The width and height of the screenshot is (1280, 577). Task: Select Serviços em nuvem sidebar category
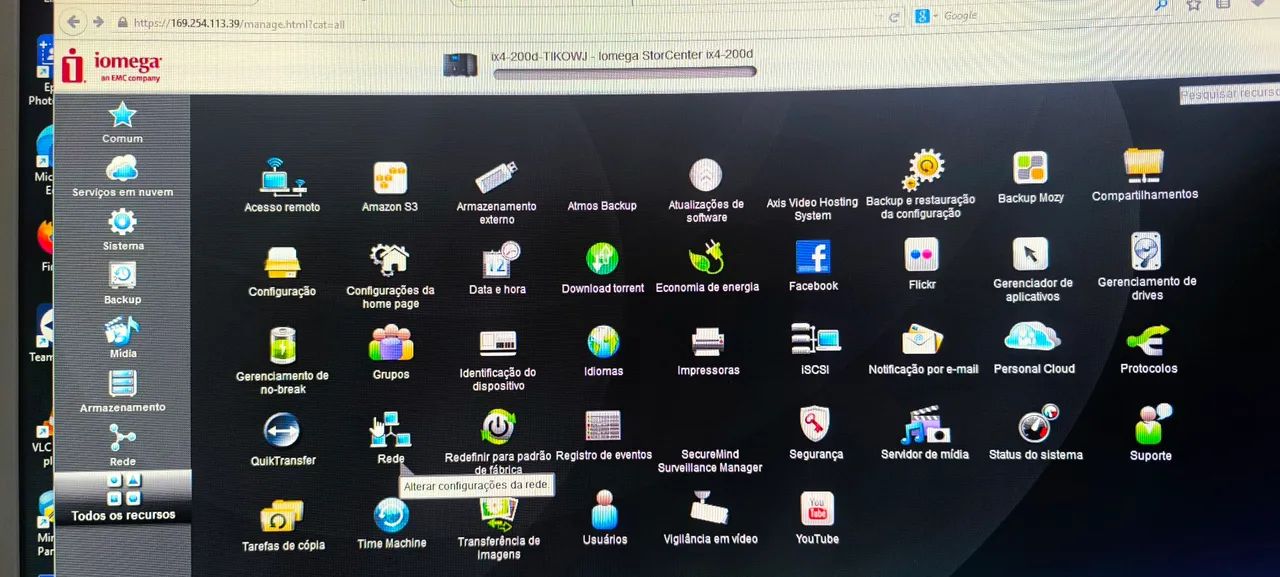coord(122,174)
